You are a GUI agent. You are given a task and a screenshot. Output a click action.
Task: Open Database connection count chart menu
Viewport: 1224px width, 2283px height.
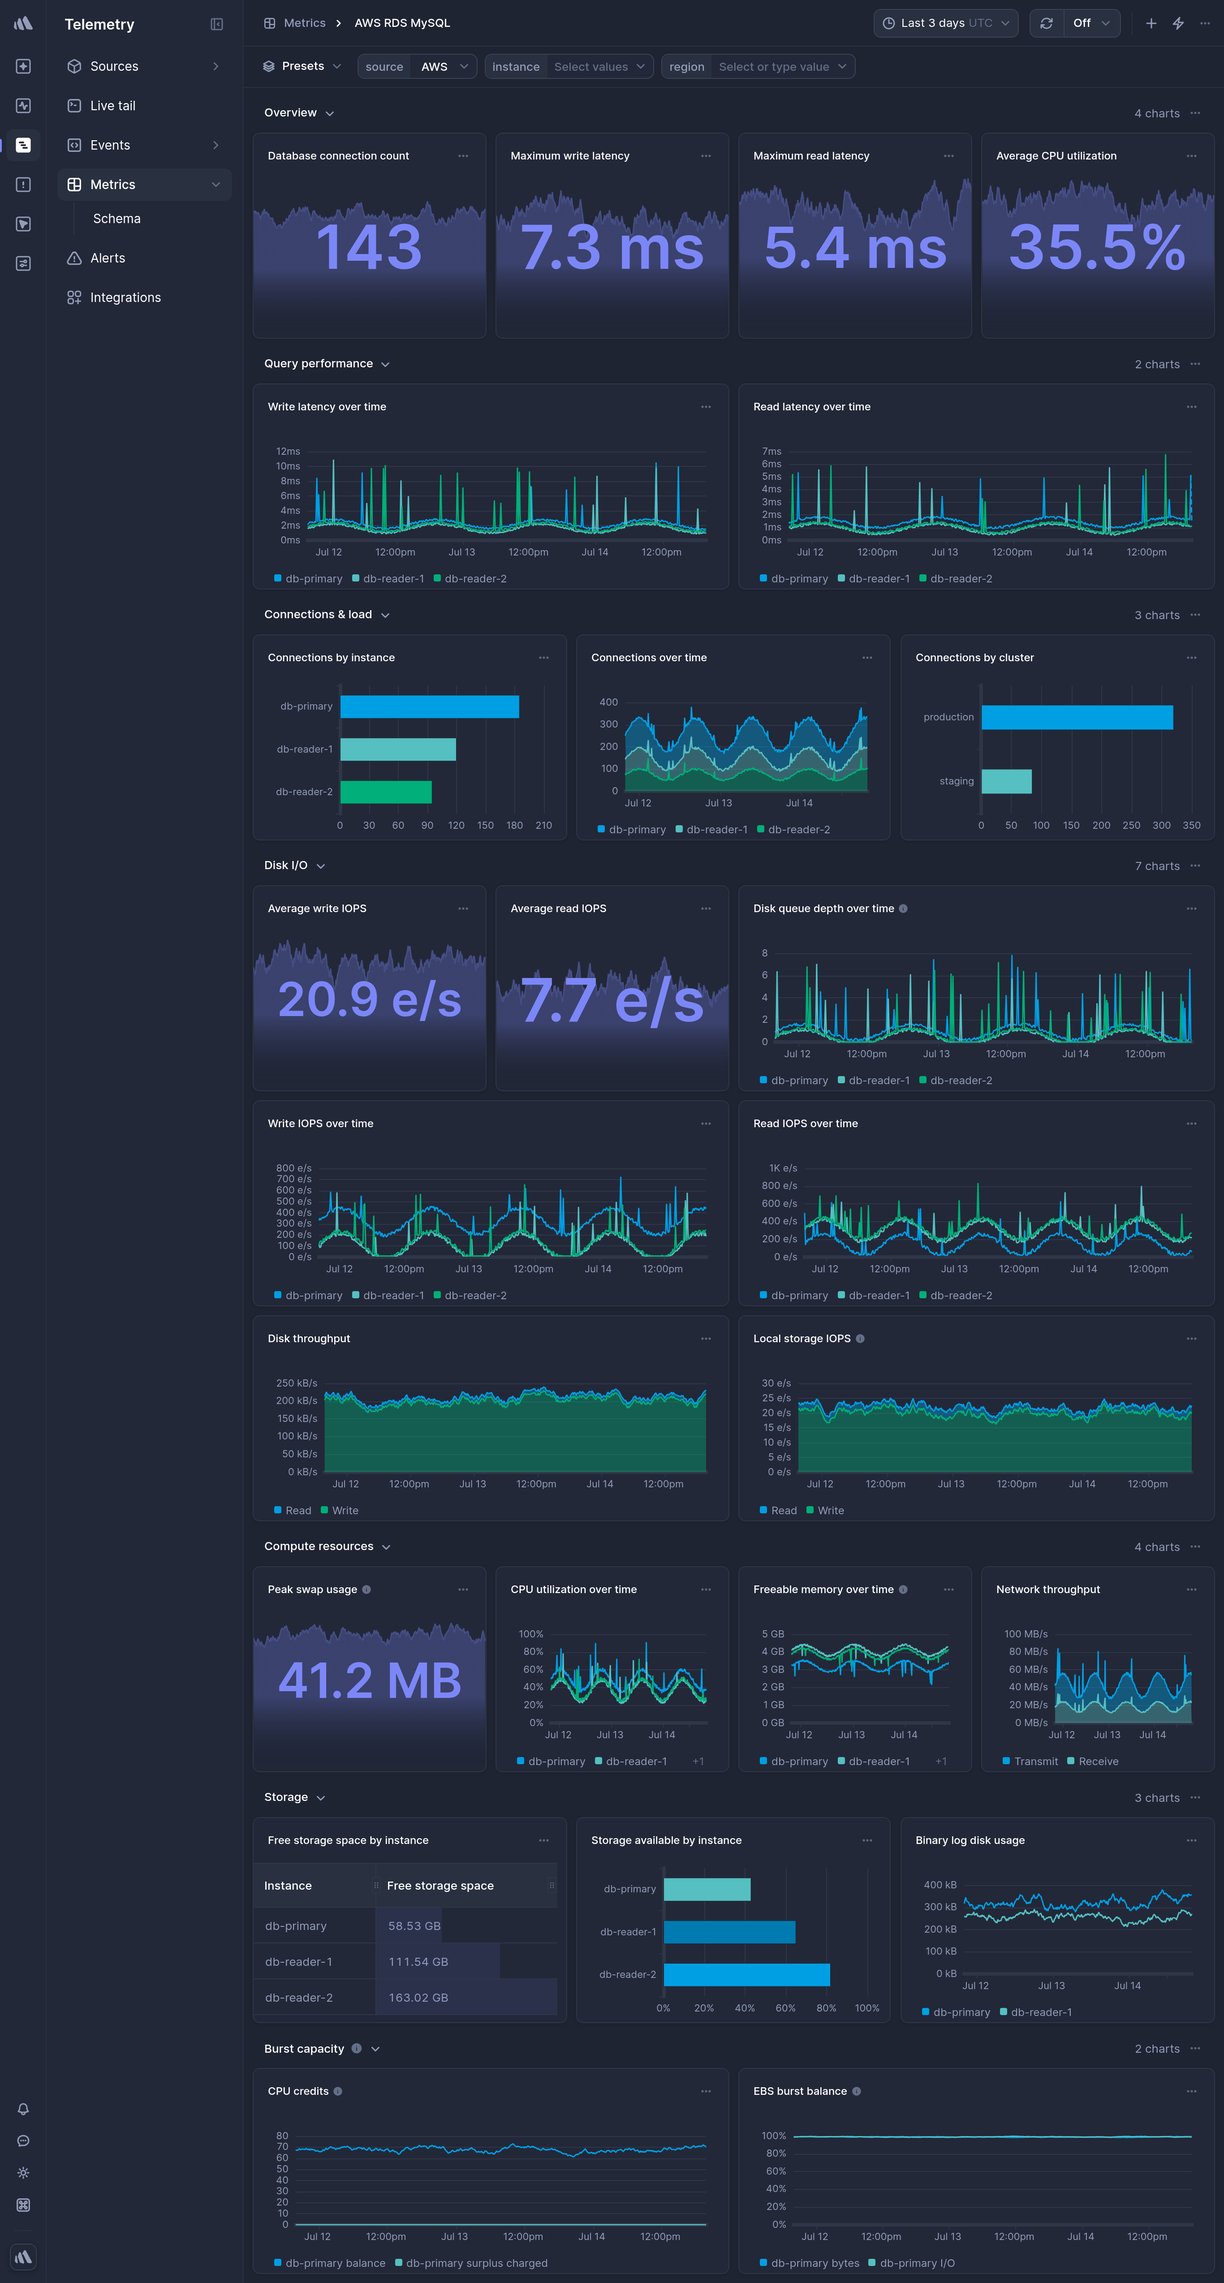coord(463,156)
